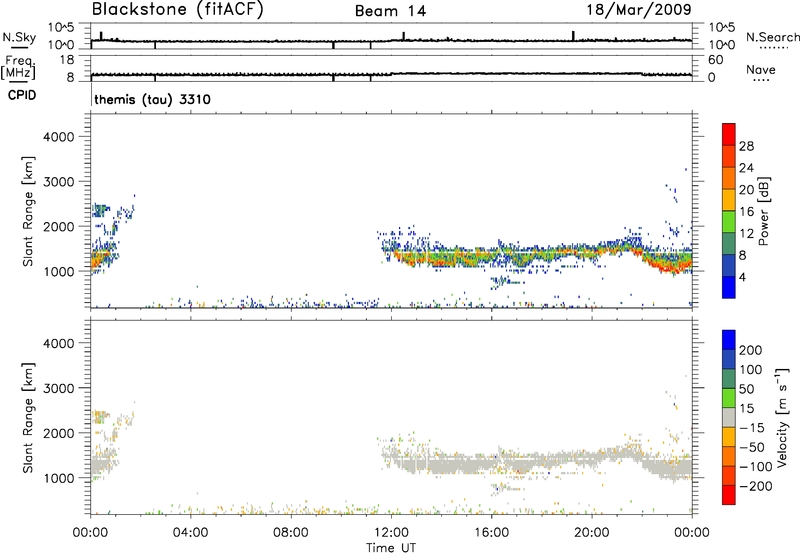Click the '3000' tick in power panel
800x554 pixels.
click(x=59, y=182)
